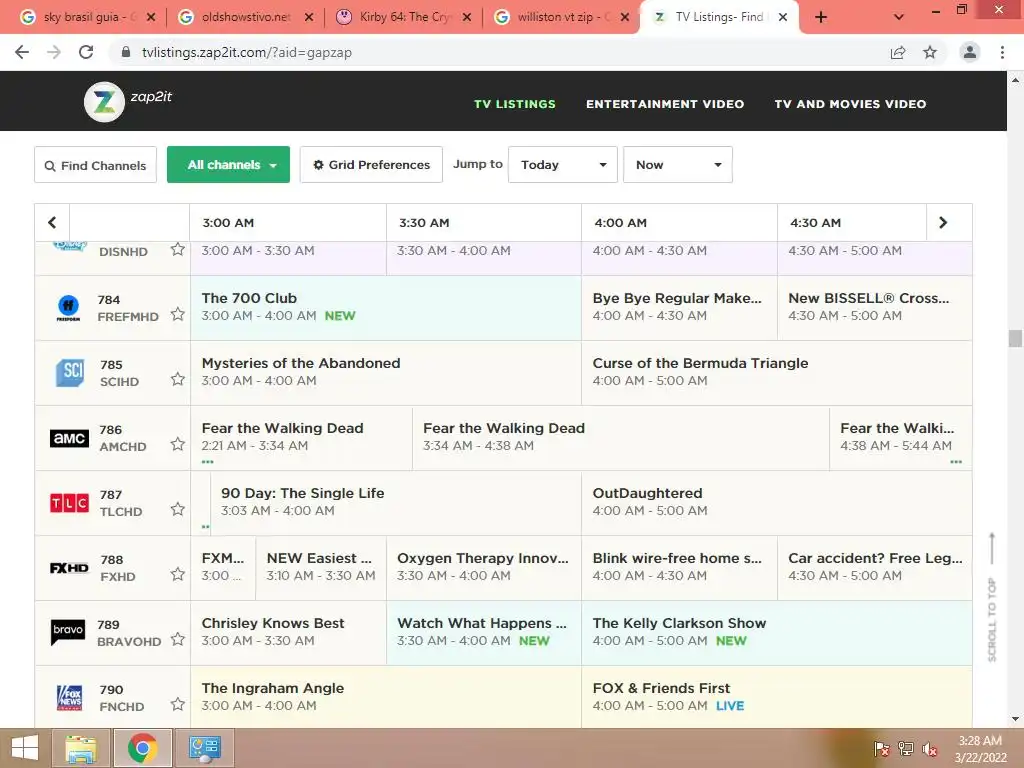Open The Ingraham Angle listing
The image size is (1024, 768).
(386, 697)
